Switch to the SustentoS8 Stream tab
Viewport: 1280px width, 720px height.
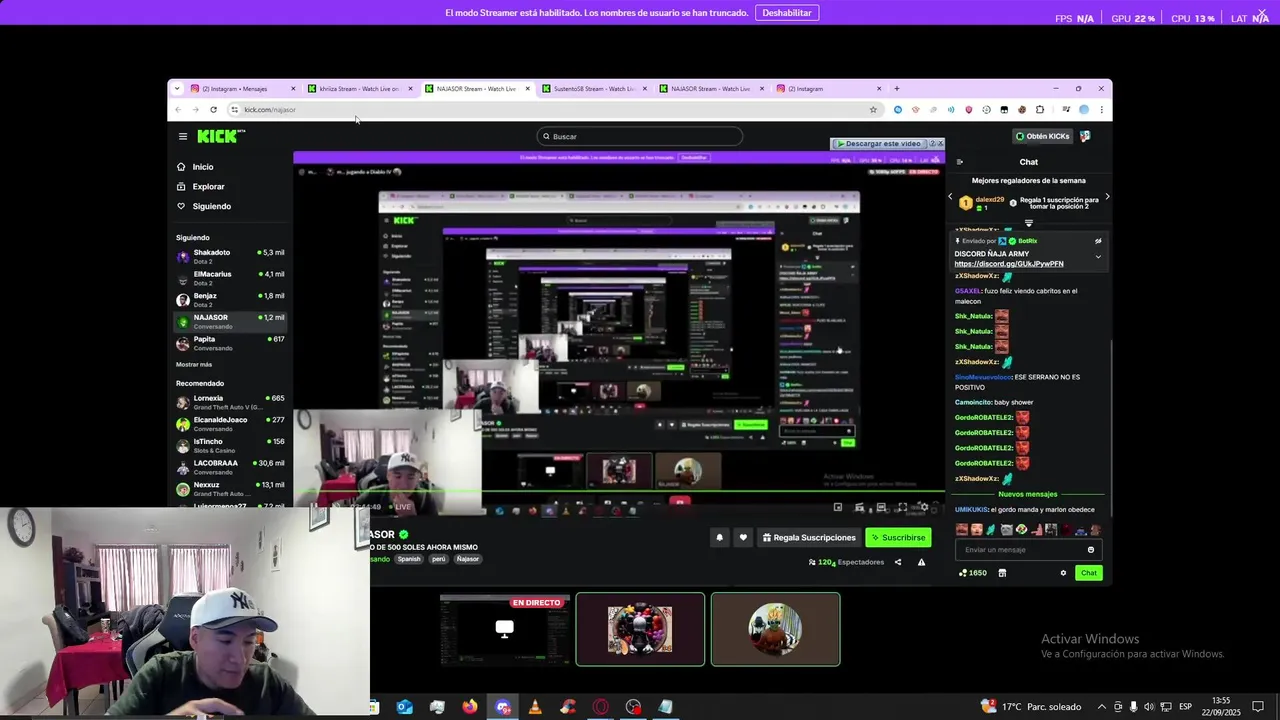[593, 88]
